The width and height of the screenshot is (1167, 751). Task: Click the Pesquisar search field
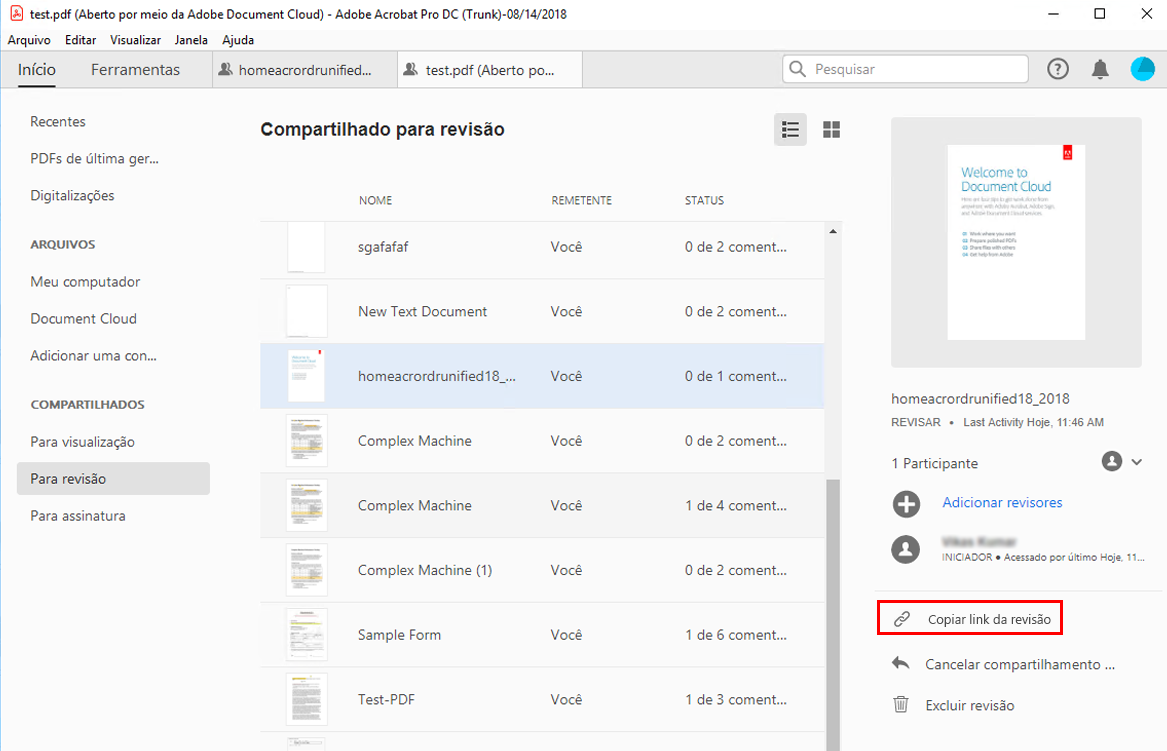click(x=905, y=69)
